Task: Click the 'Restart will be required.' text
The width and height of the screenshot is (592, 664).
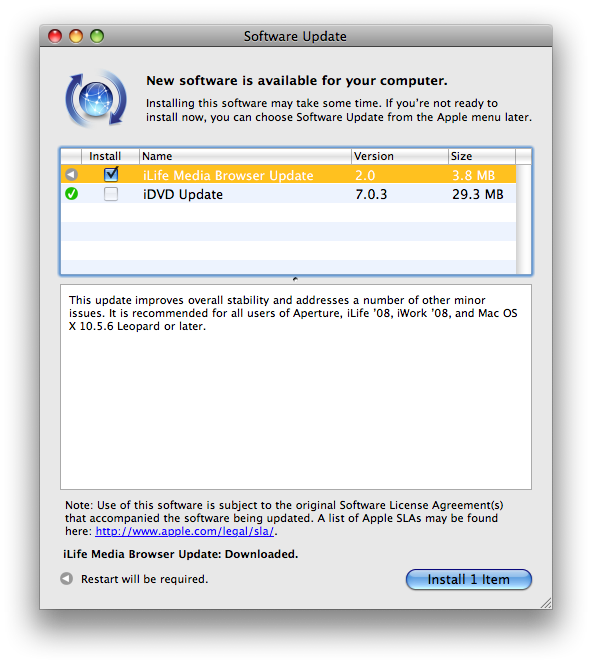Action: [144, 579]
